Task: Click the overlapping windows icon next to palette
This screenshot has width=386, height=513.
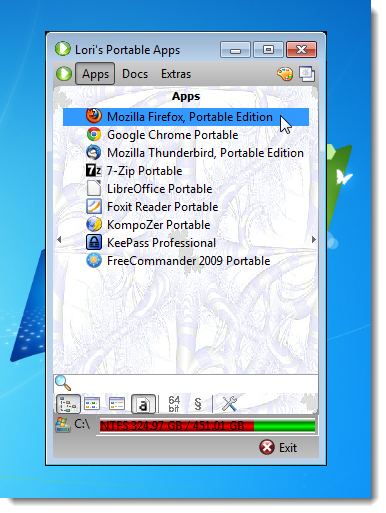Action: tap(307, 74)
